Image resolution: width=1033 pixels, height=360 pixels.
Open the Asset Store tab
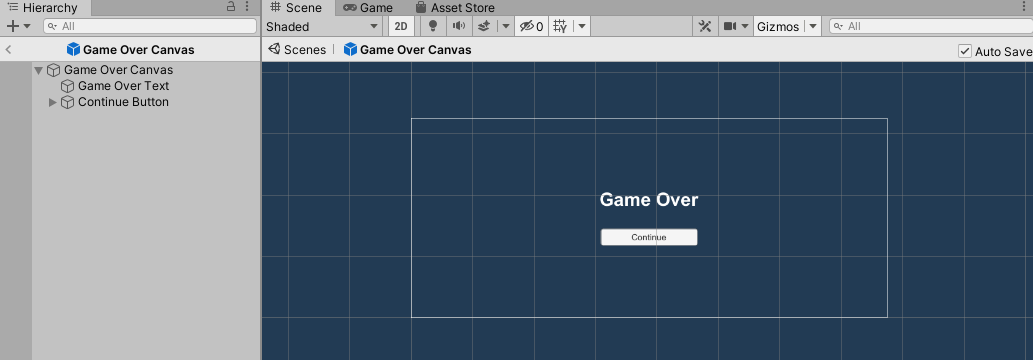click(455, 8)
